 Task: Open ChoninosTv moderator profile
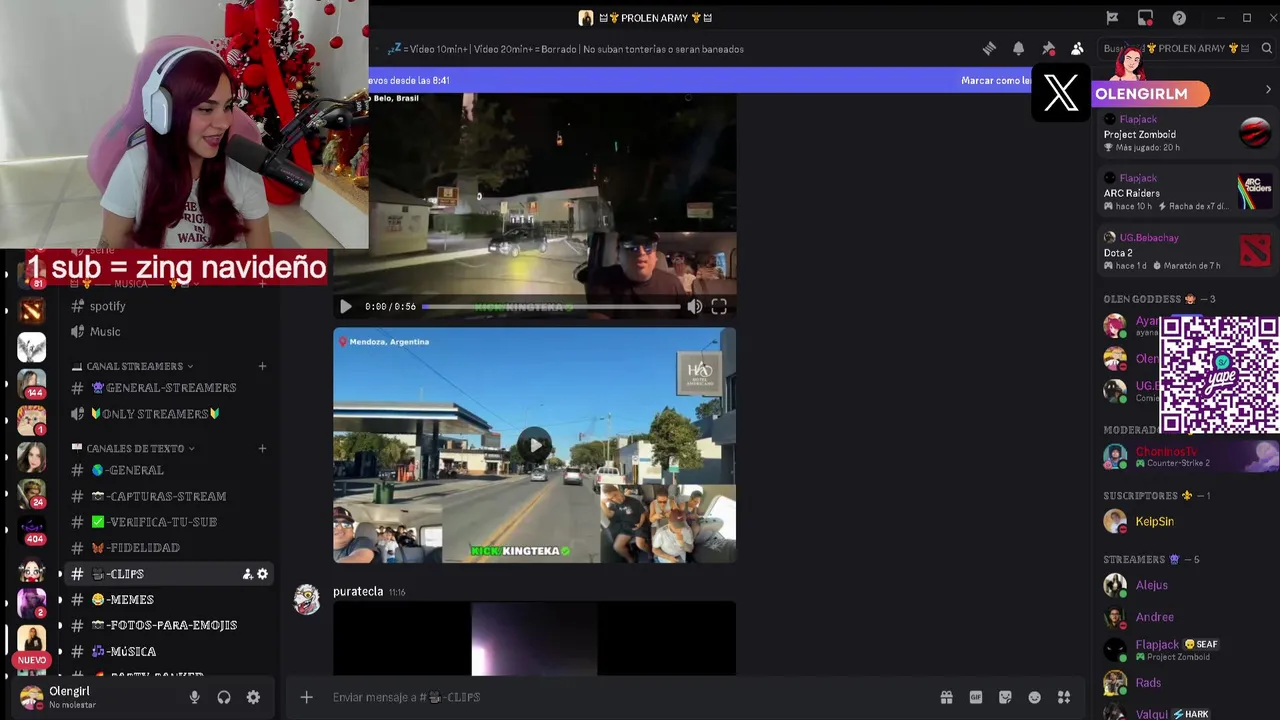pos(1186,456)
